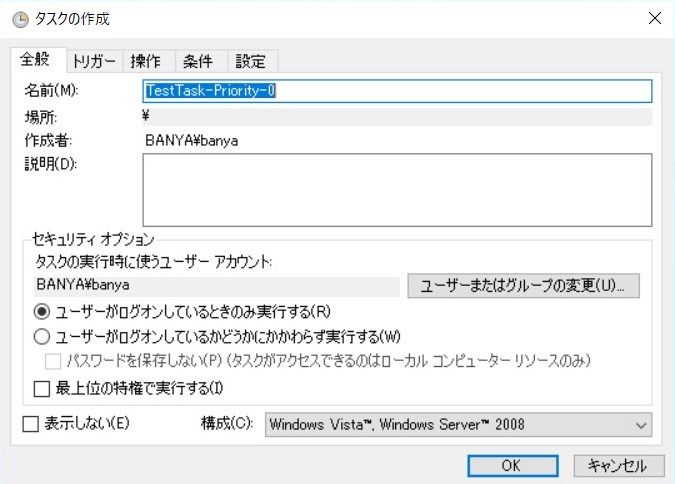Open the 構成 dropdown showing Windows Vista
Screen dimensions: 675x484
coord(458,425)
